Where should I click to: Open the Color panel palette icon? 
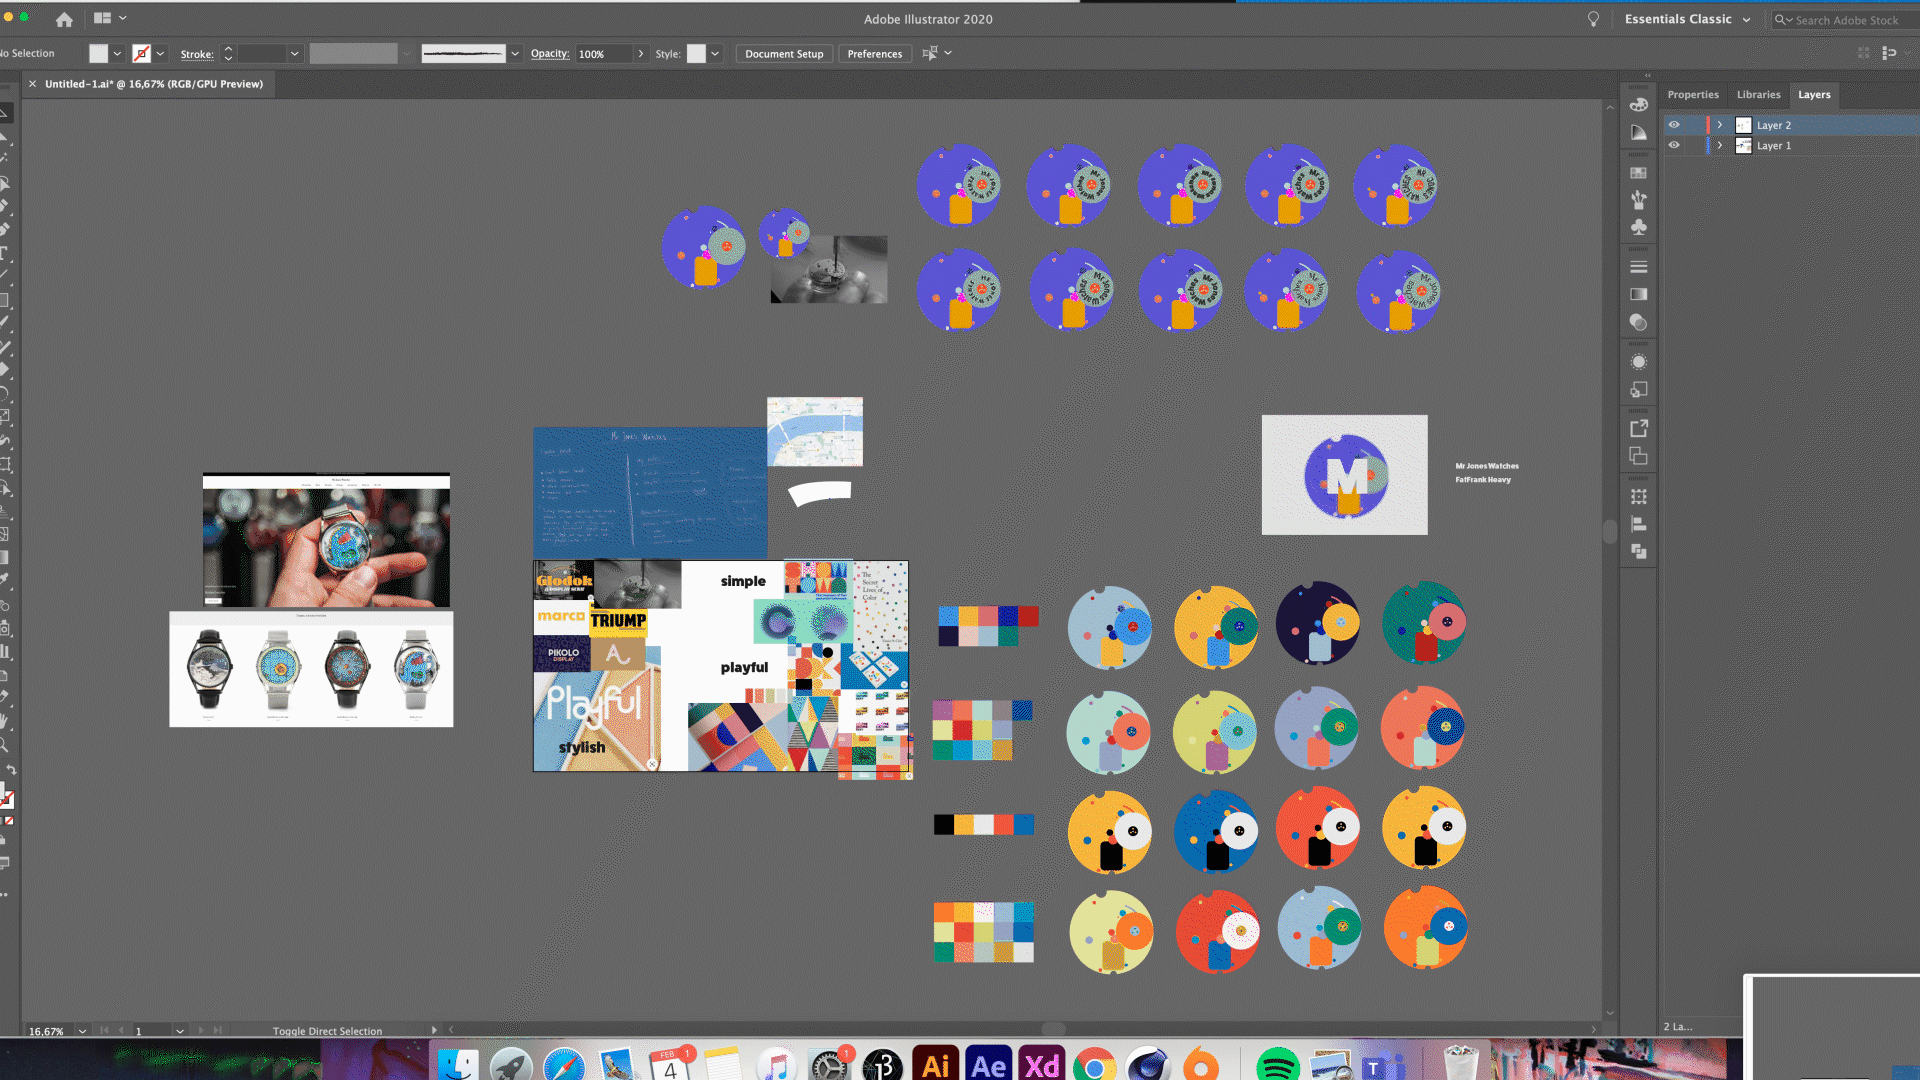pos(1638,104)
